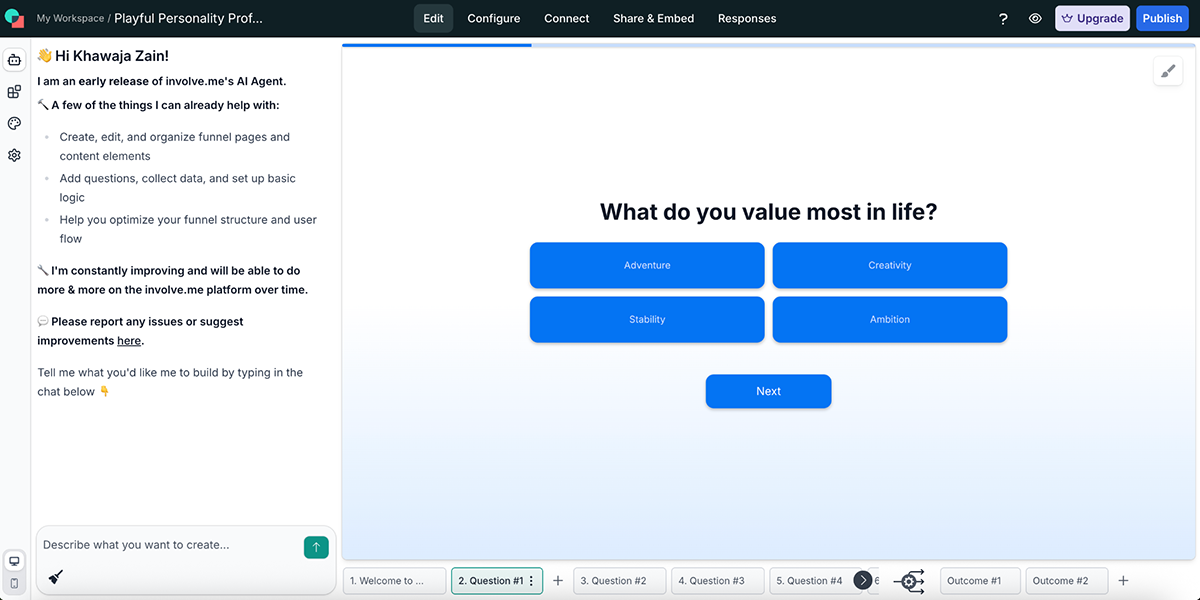The image size is (1200, 600).
Task: Open the Responses tab
Action: (x=747, y=18)
